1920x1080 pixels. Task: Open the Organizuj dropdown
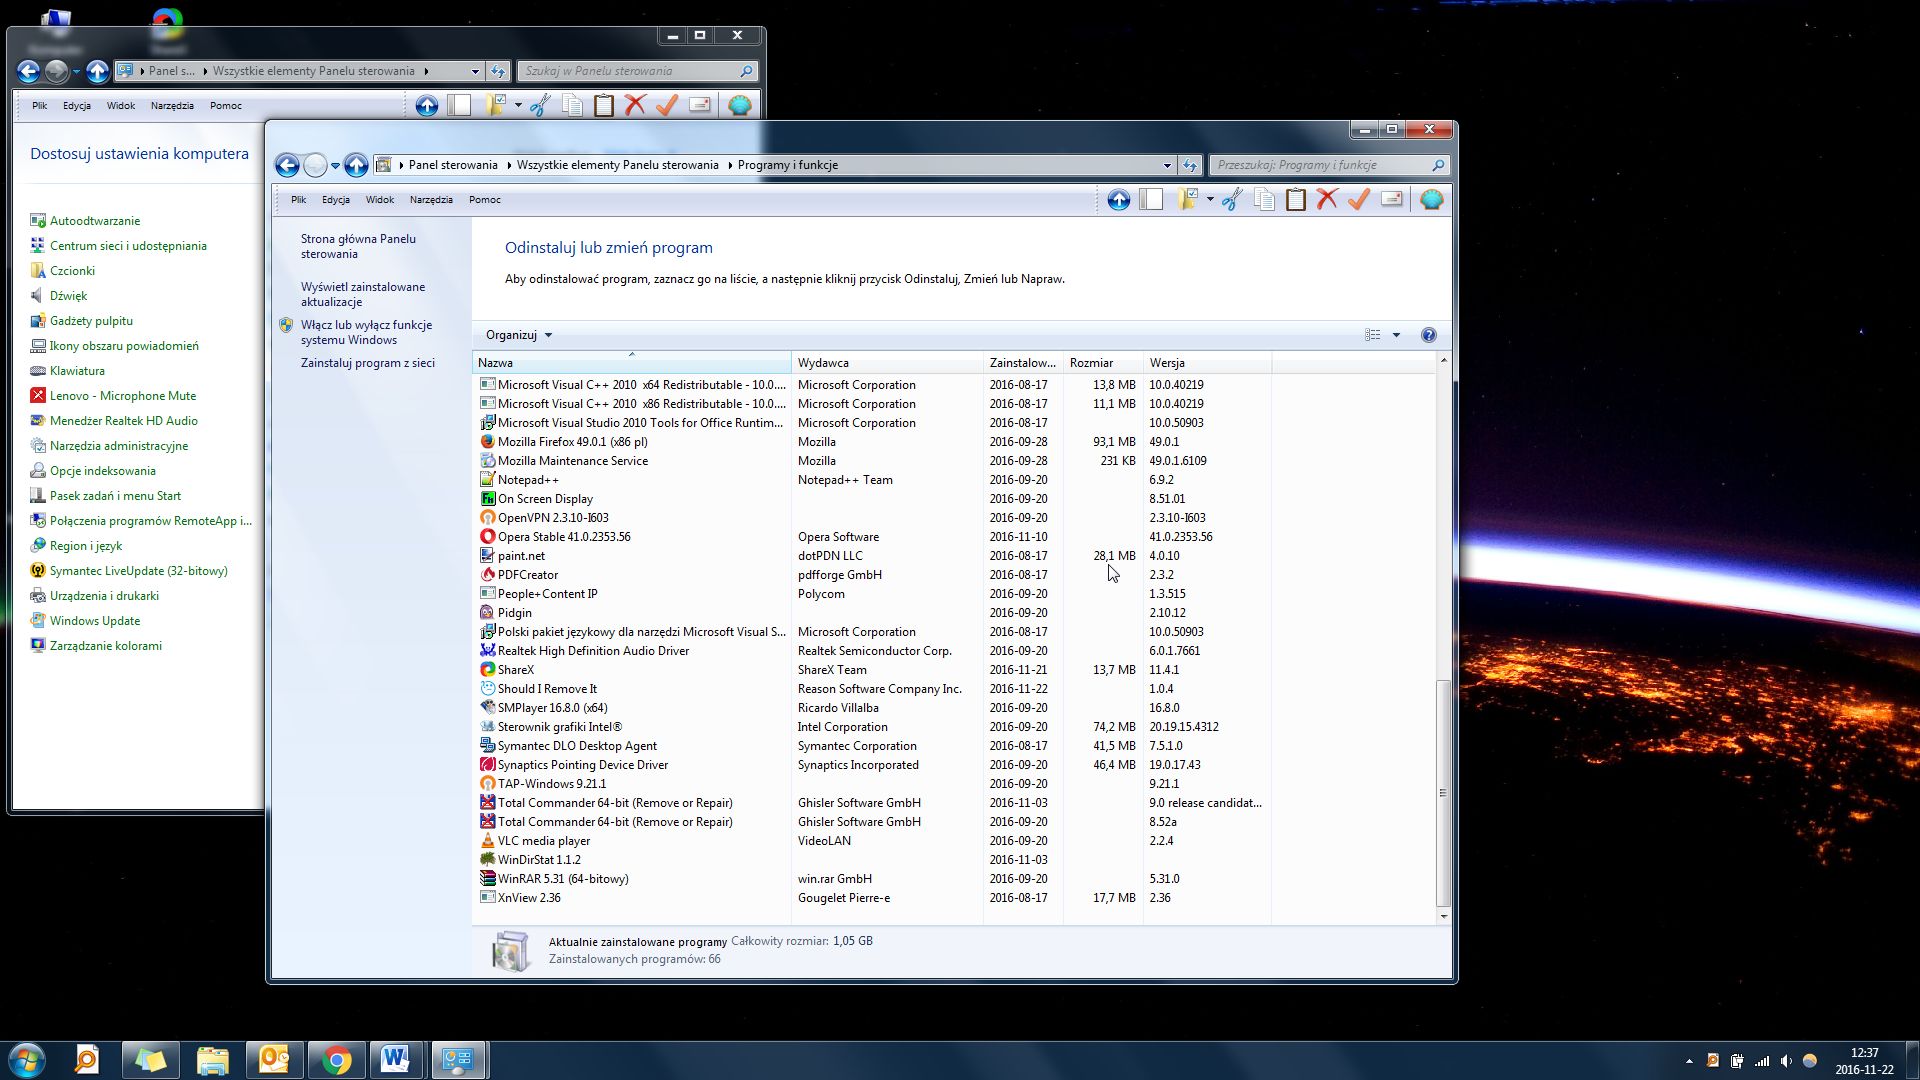click(x=519, y=336)
